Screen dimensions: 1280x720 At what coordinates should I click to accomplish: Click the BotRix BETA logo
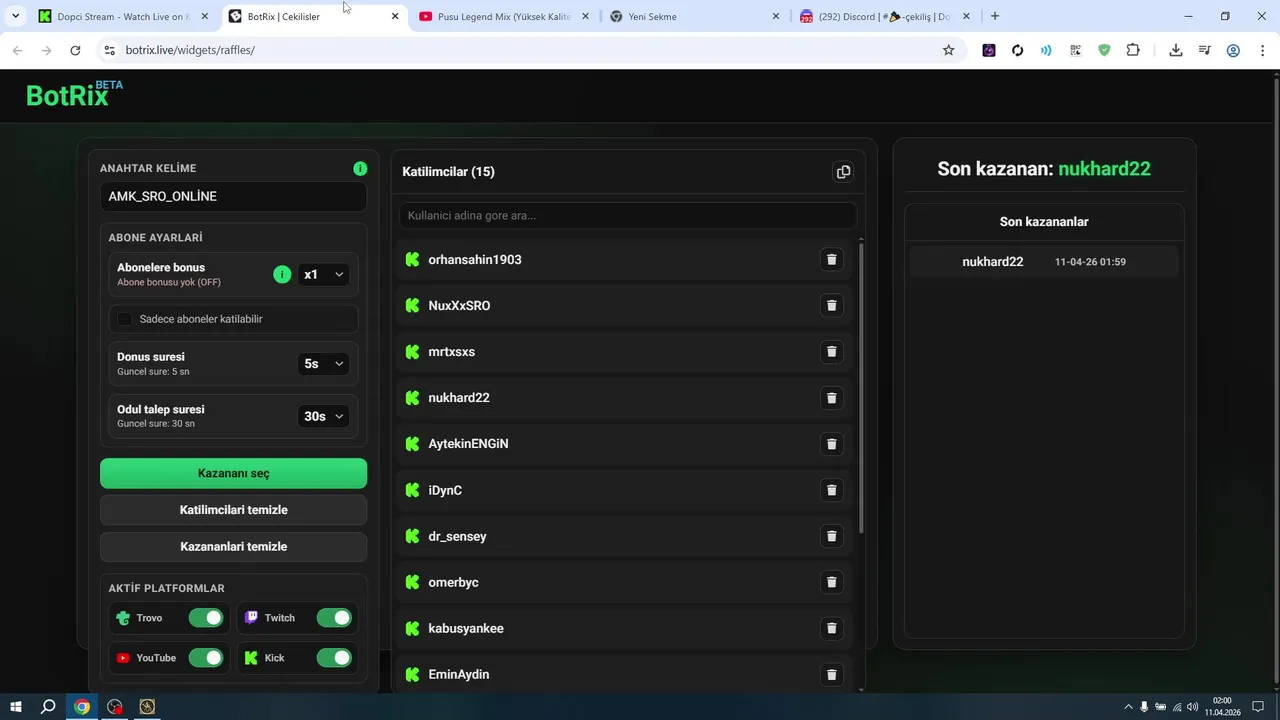click(74, 94)
